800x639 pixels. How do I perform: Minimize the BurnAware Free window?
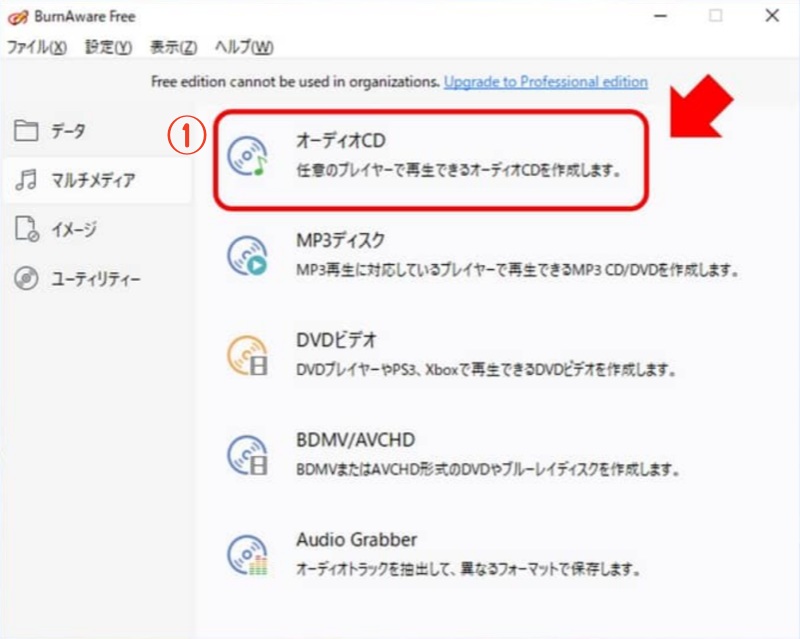[x=661, y=16]
